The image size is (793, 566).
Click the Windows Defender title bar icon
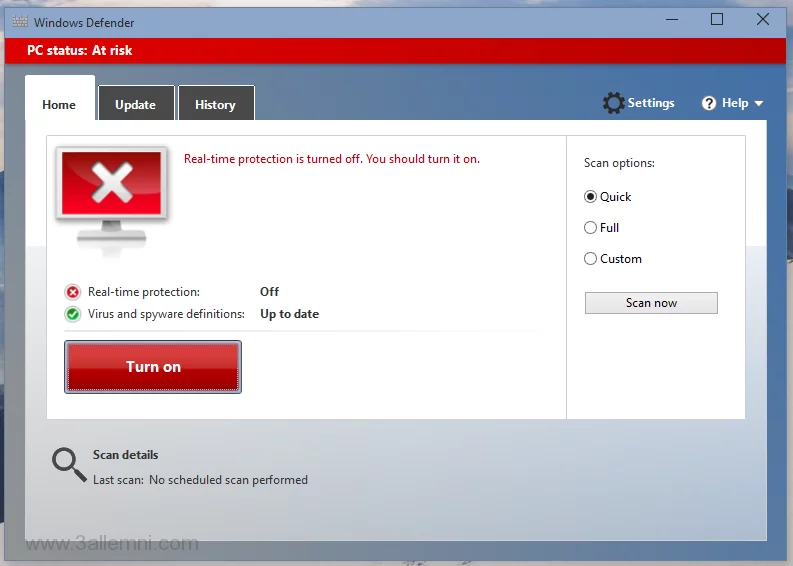coord(19,21)
